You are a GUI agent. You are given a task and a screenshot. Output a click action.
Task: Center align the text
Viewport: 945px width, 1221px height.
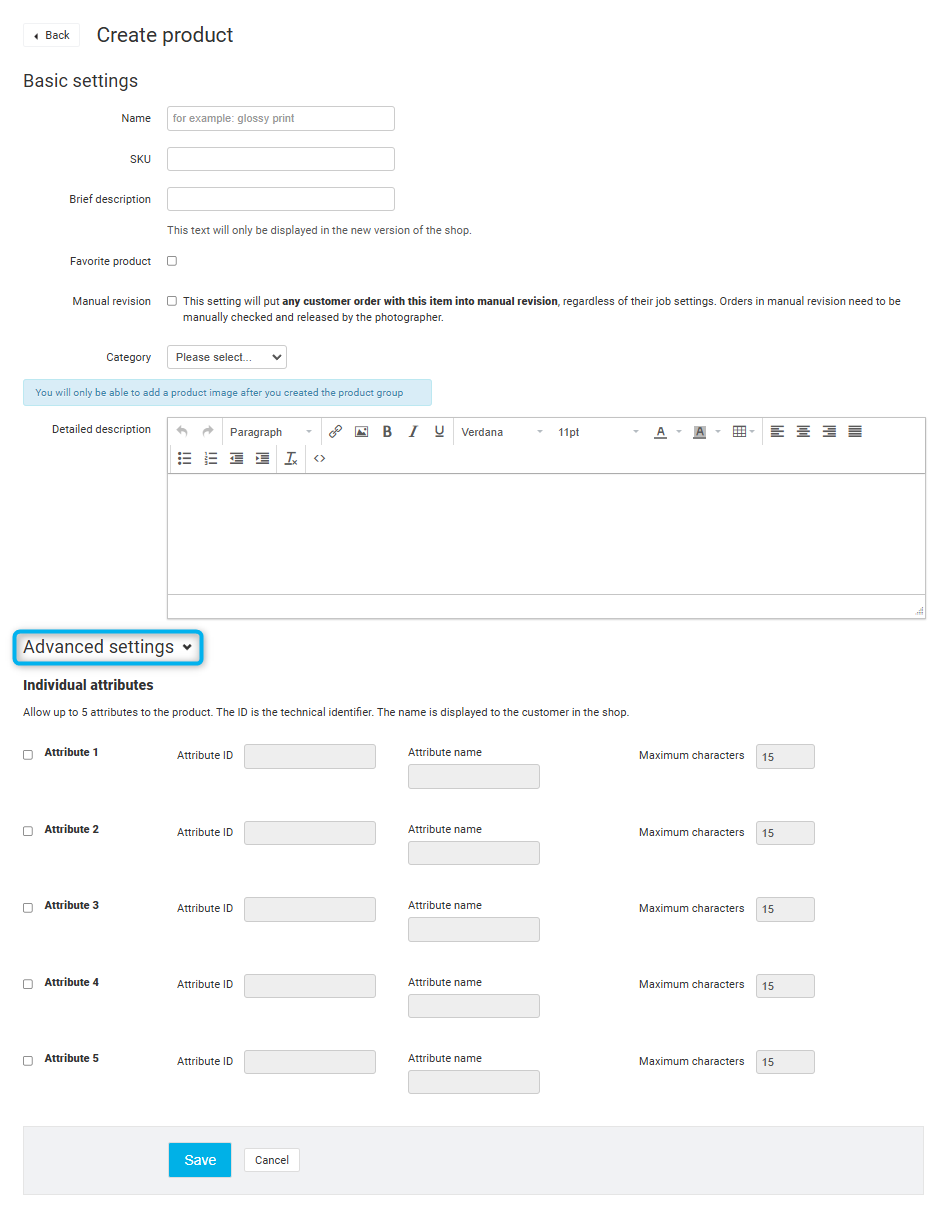803,432
